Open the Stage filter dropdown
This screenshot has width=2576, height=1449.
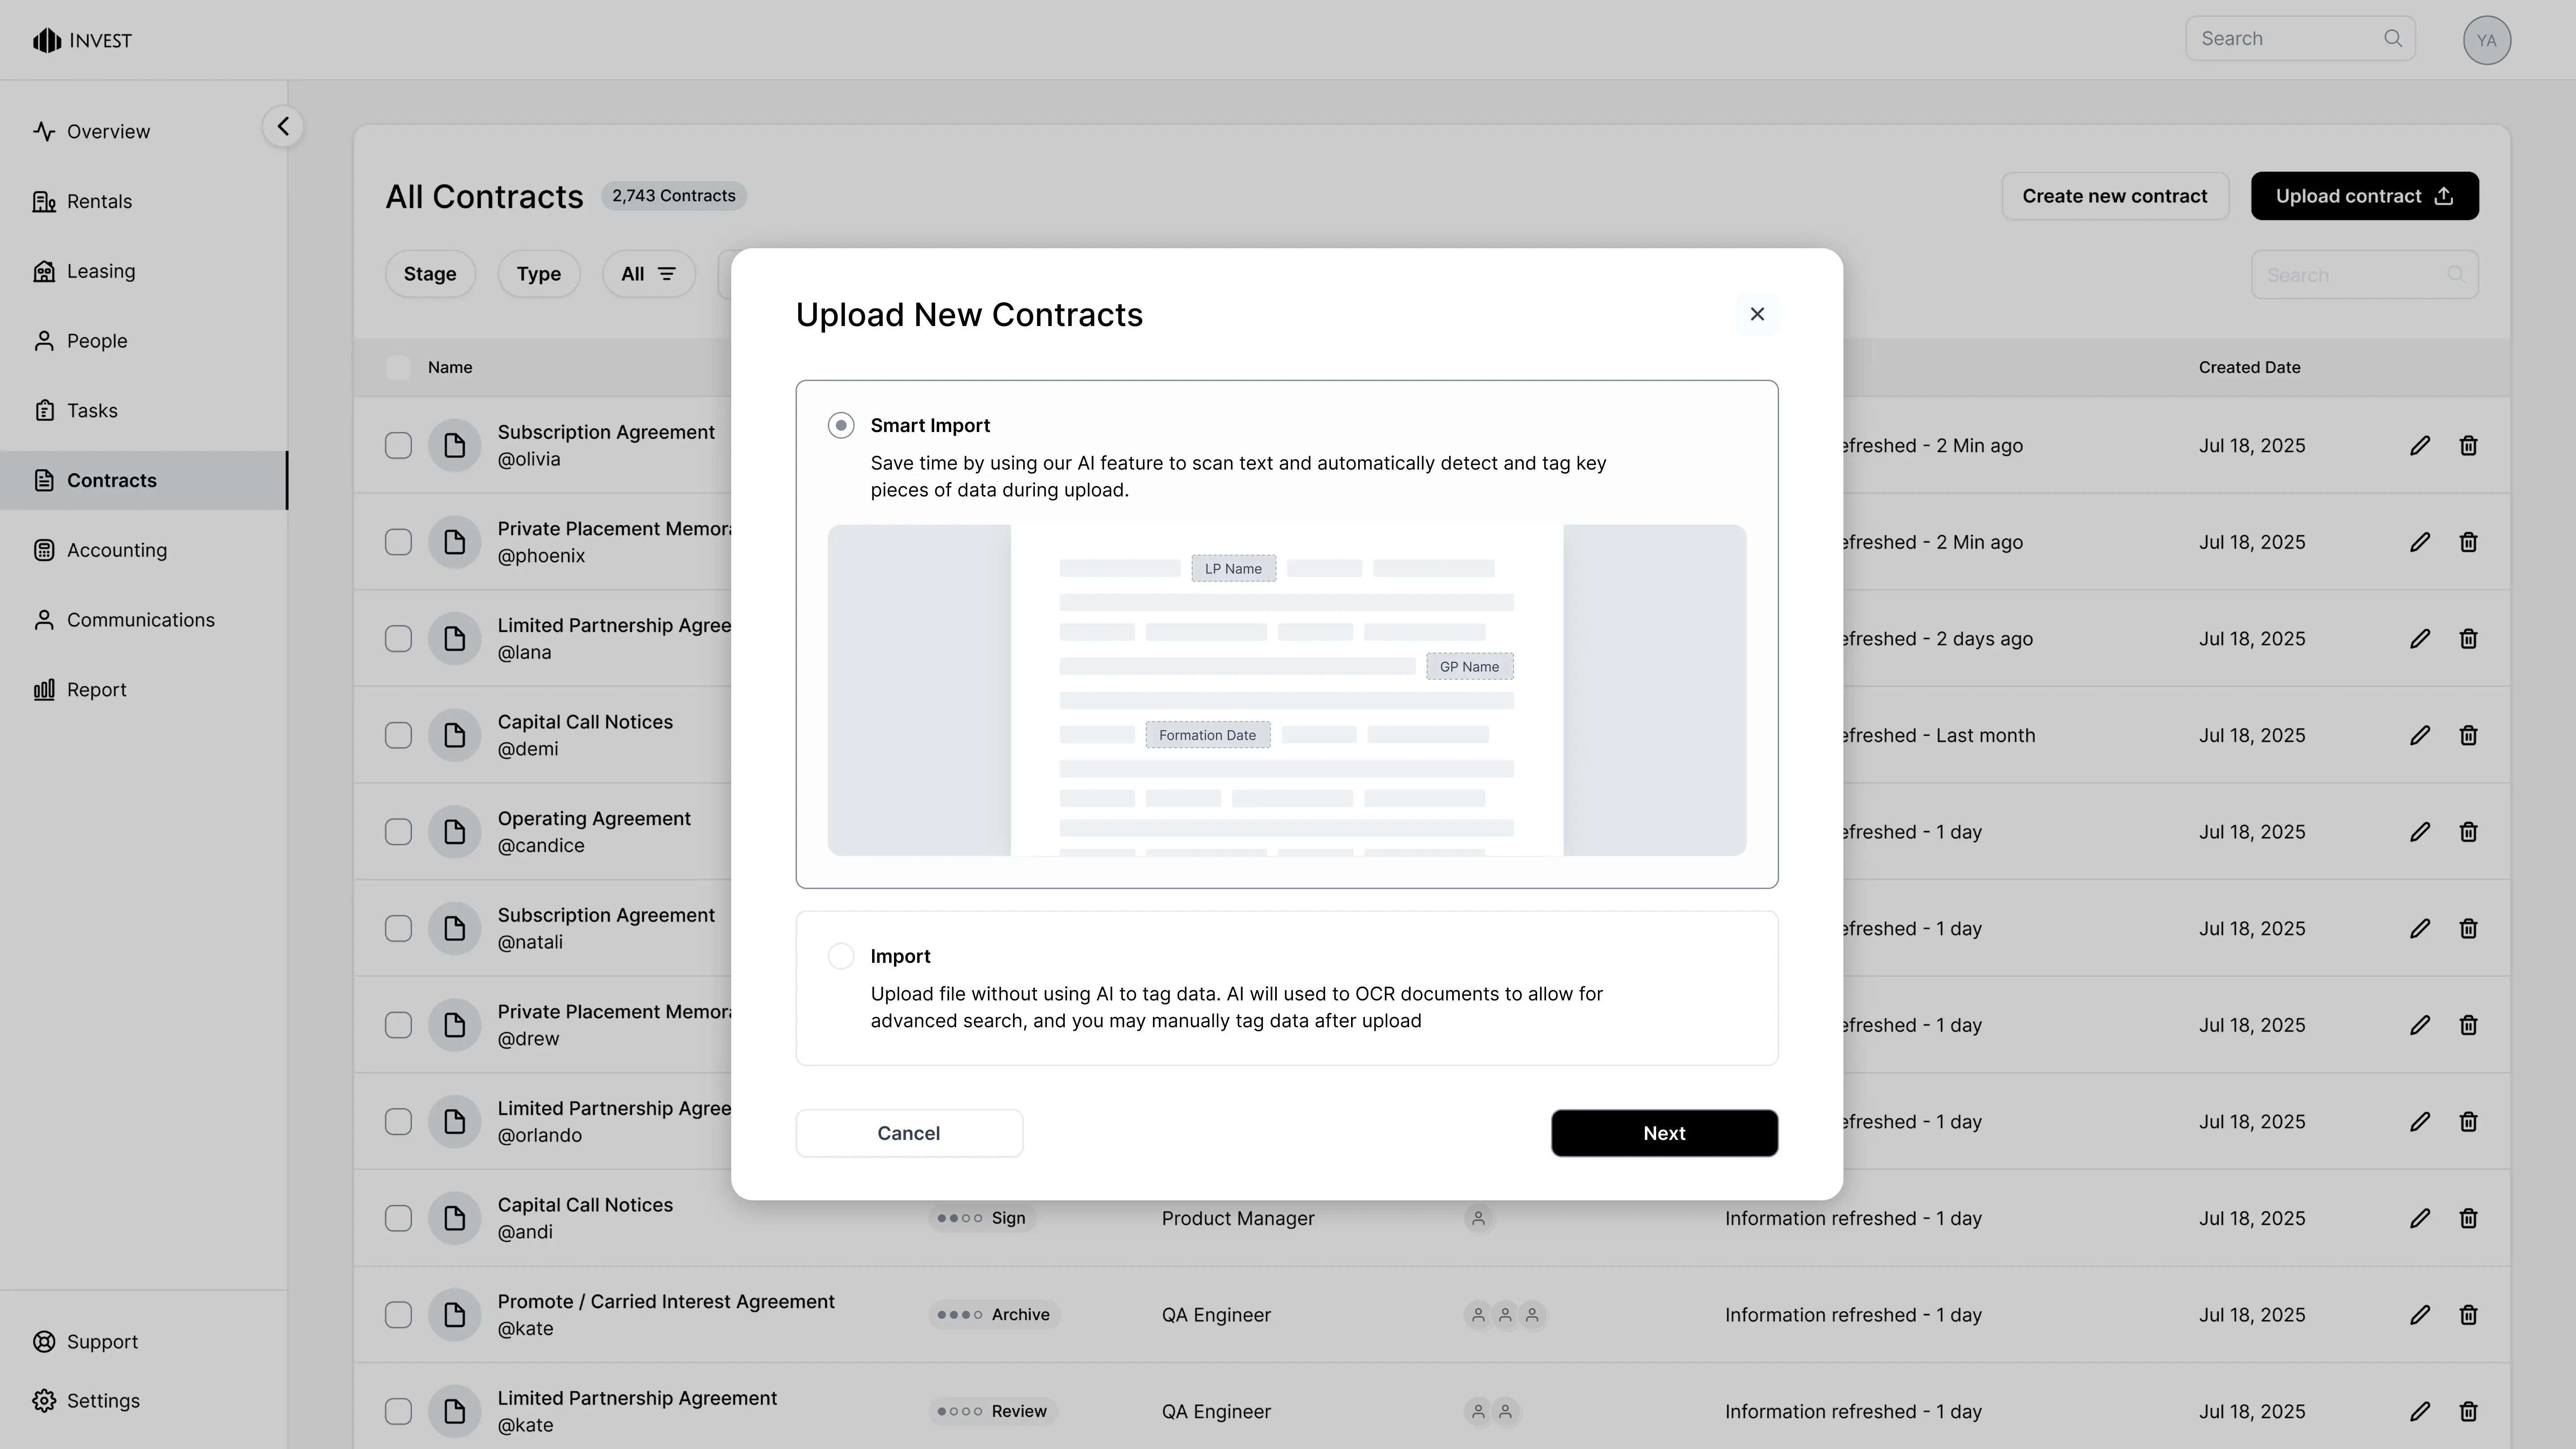tap(430, 274)
